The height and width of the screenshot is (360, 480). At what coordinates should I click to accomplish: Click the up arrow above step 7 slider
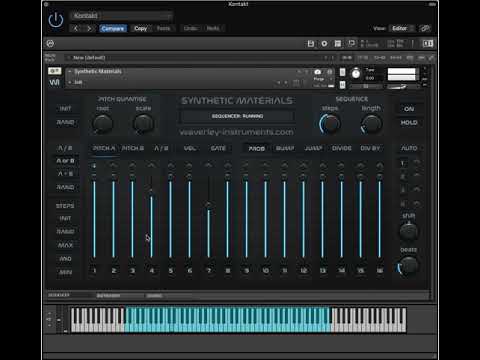[x=208, y=165]
